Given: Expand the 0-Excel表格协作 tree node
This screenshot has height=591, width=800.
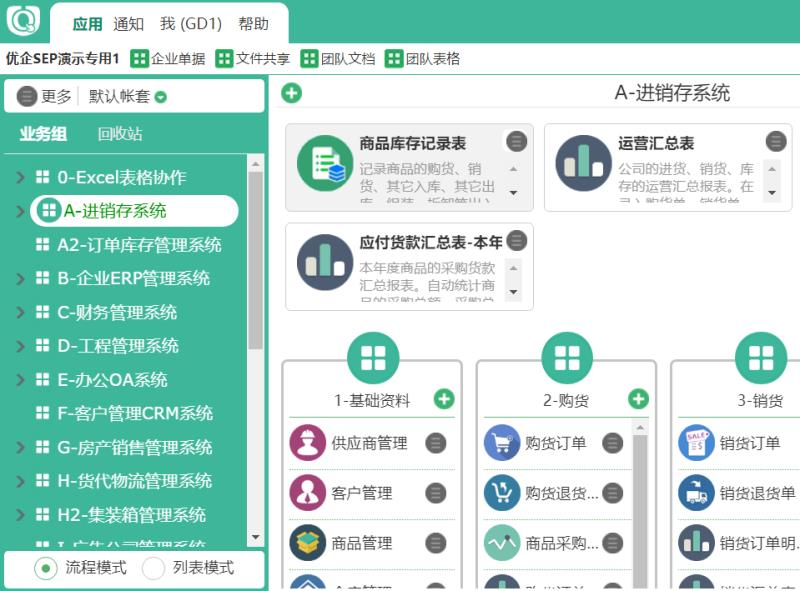Looking at the screenshot, I should pyautogui.click(x=20, y=178).
